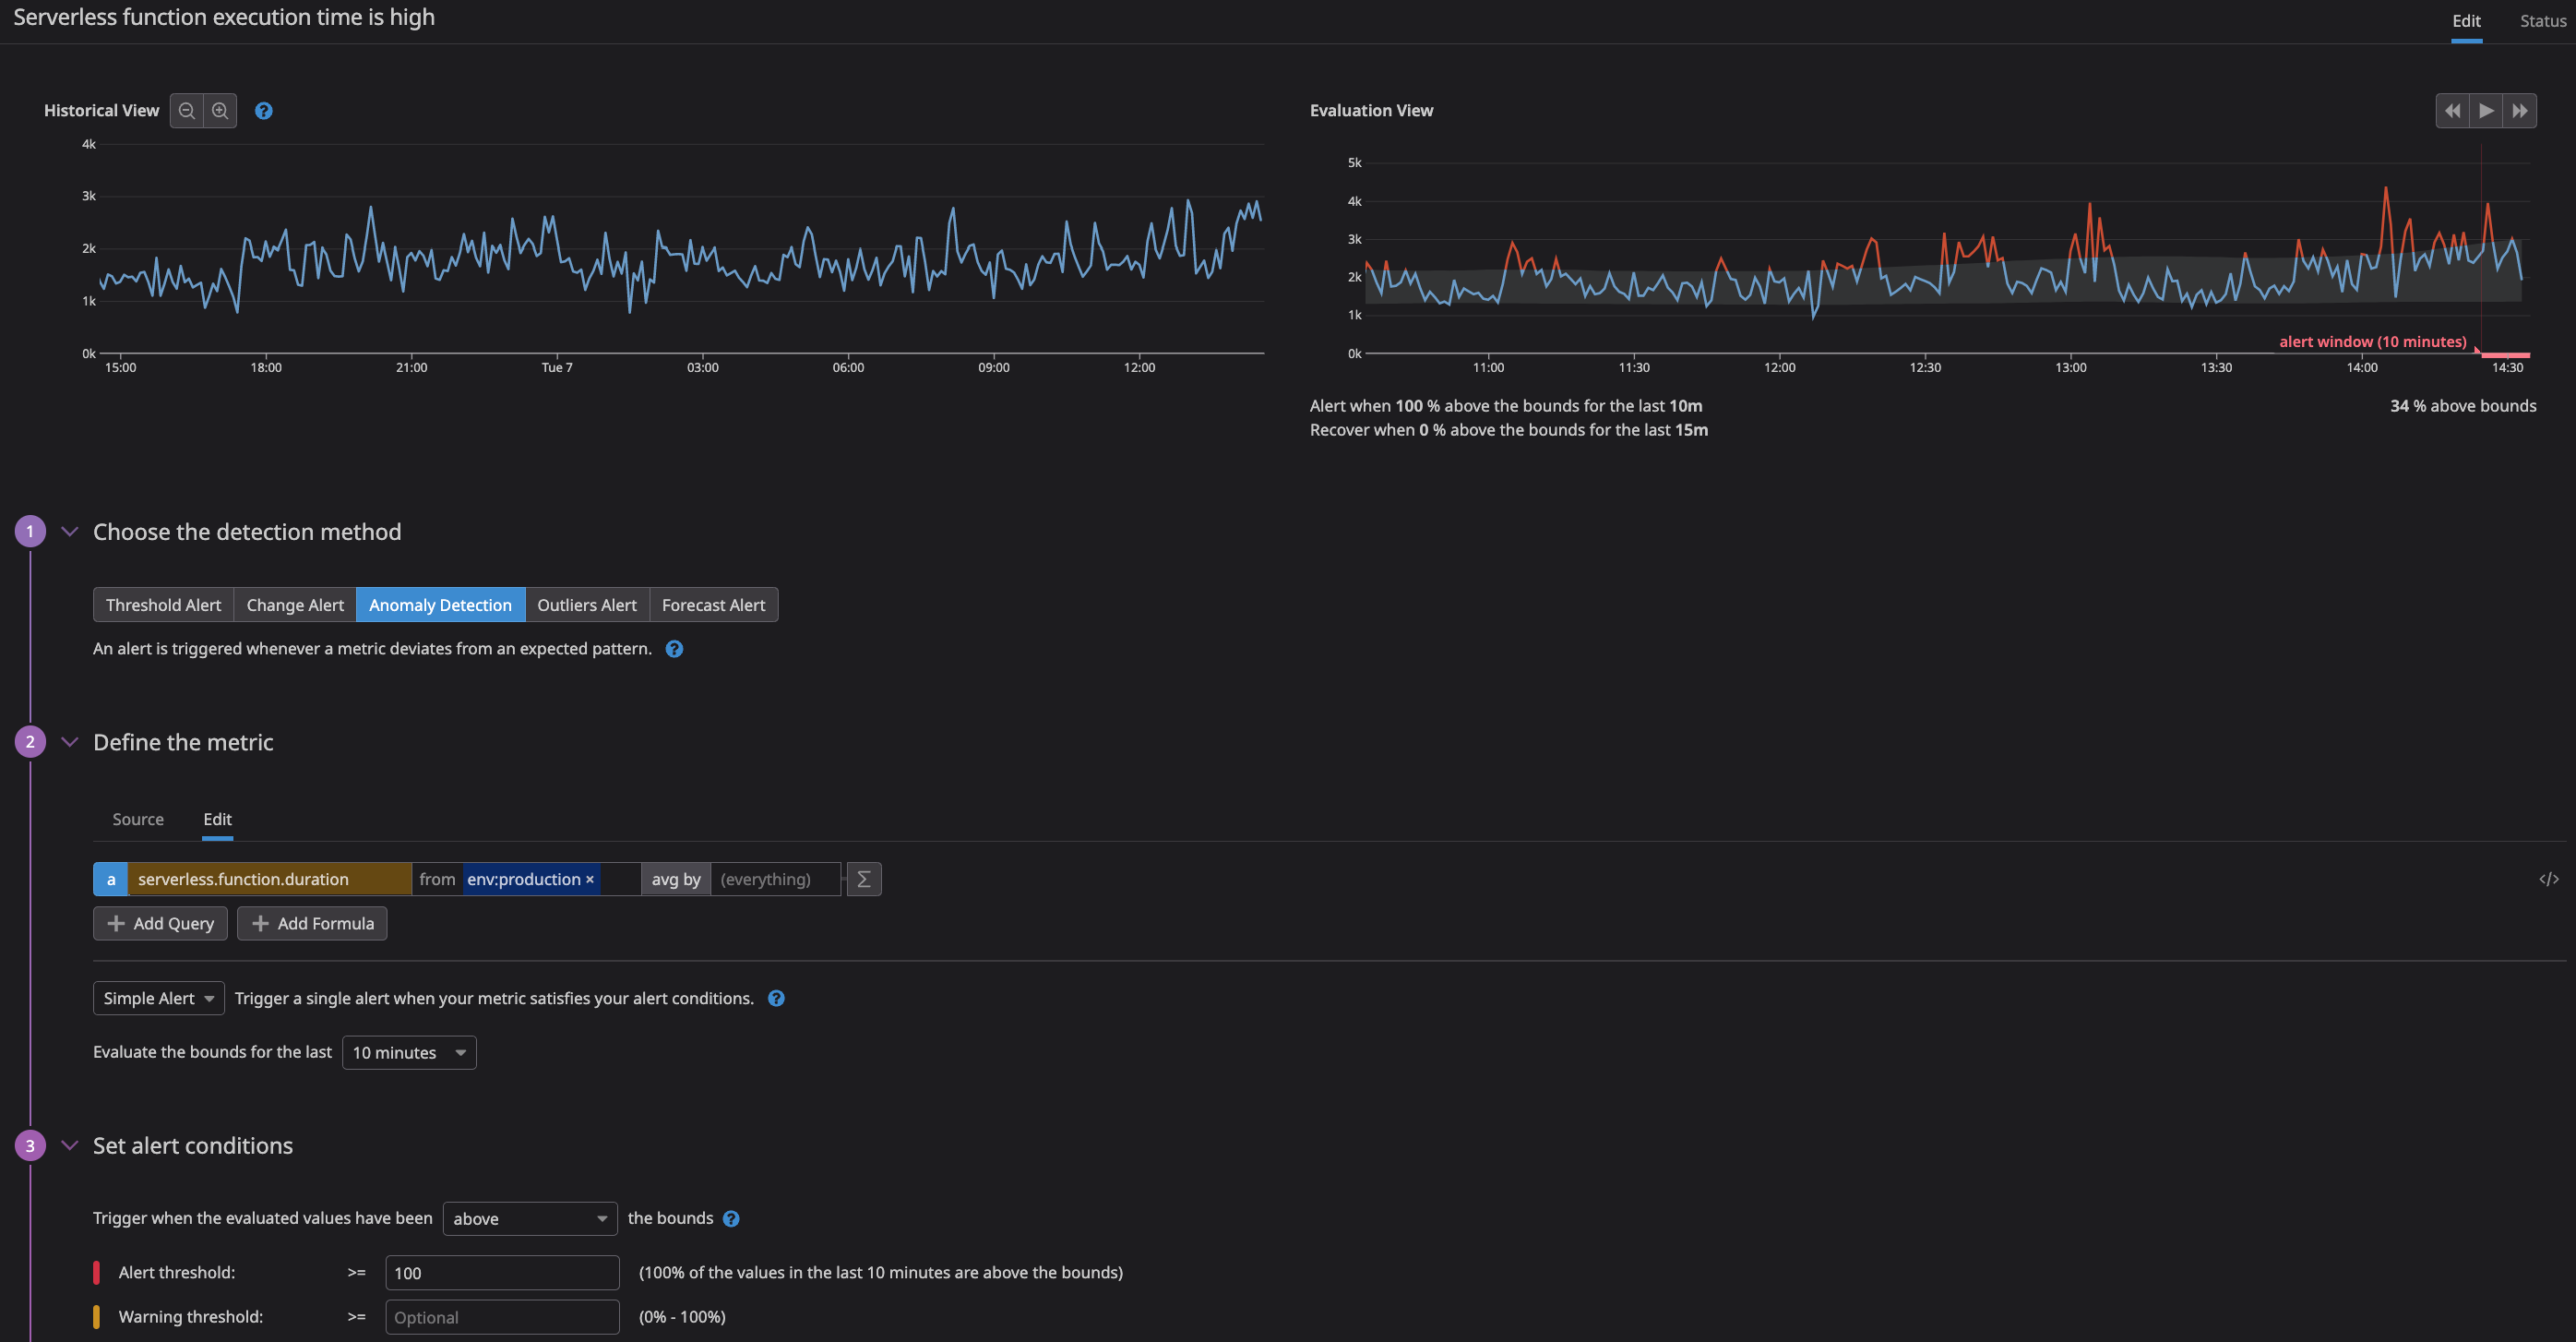Zoom out the Historical View graph
Screen dimensions: 2576x1342
tap(186, 111)
